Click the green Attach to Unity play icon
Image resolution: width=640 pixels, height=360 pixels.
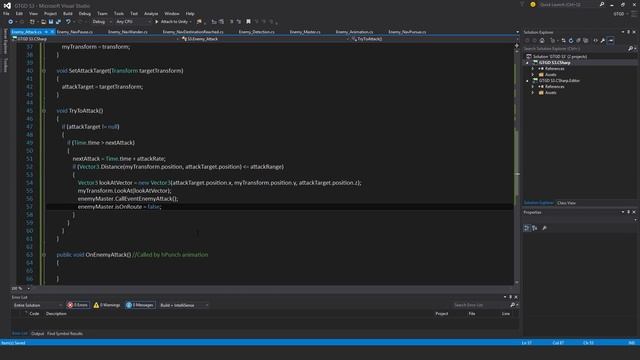point(157,22)
